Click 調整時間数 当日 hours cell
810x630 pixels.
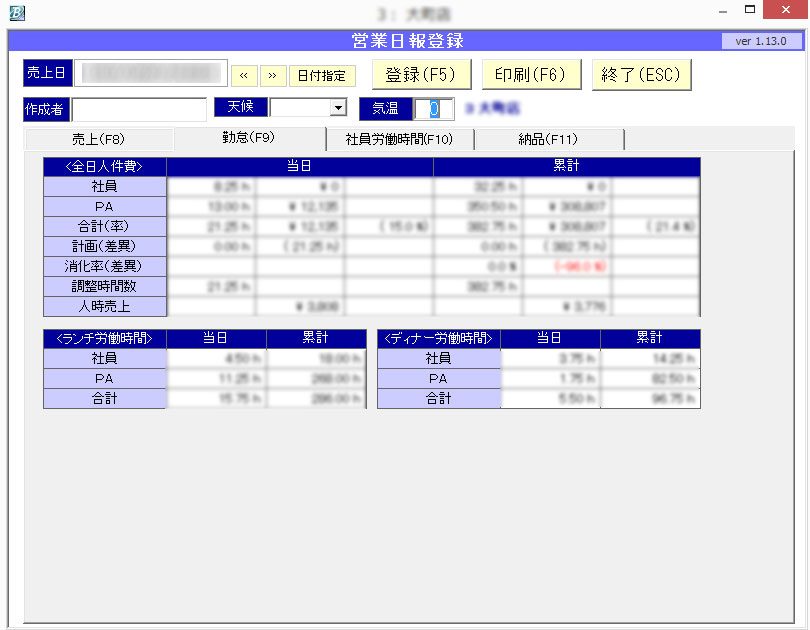(211, 286)
